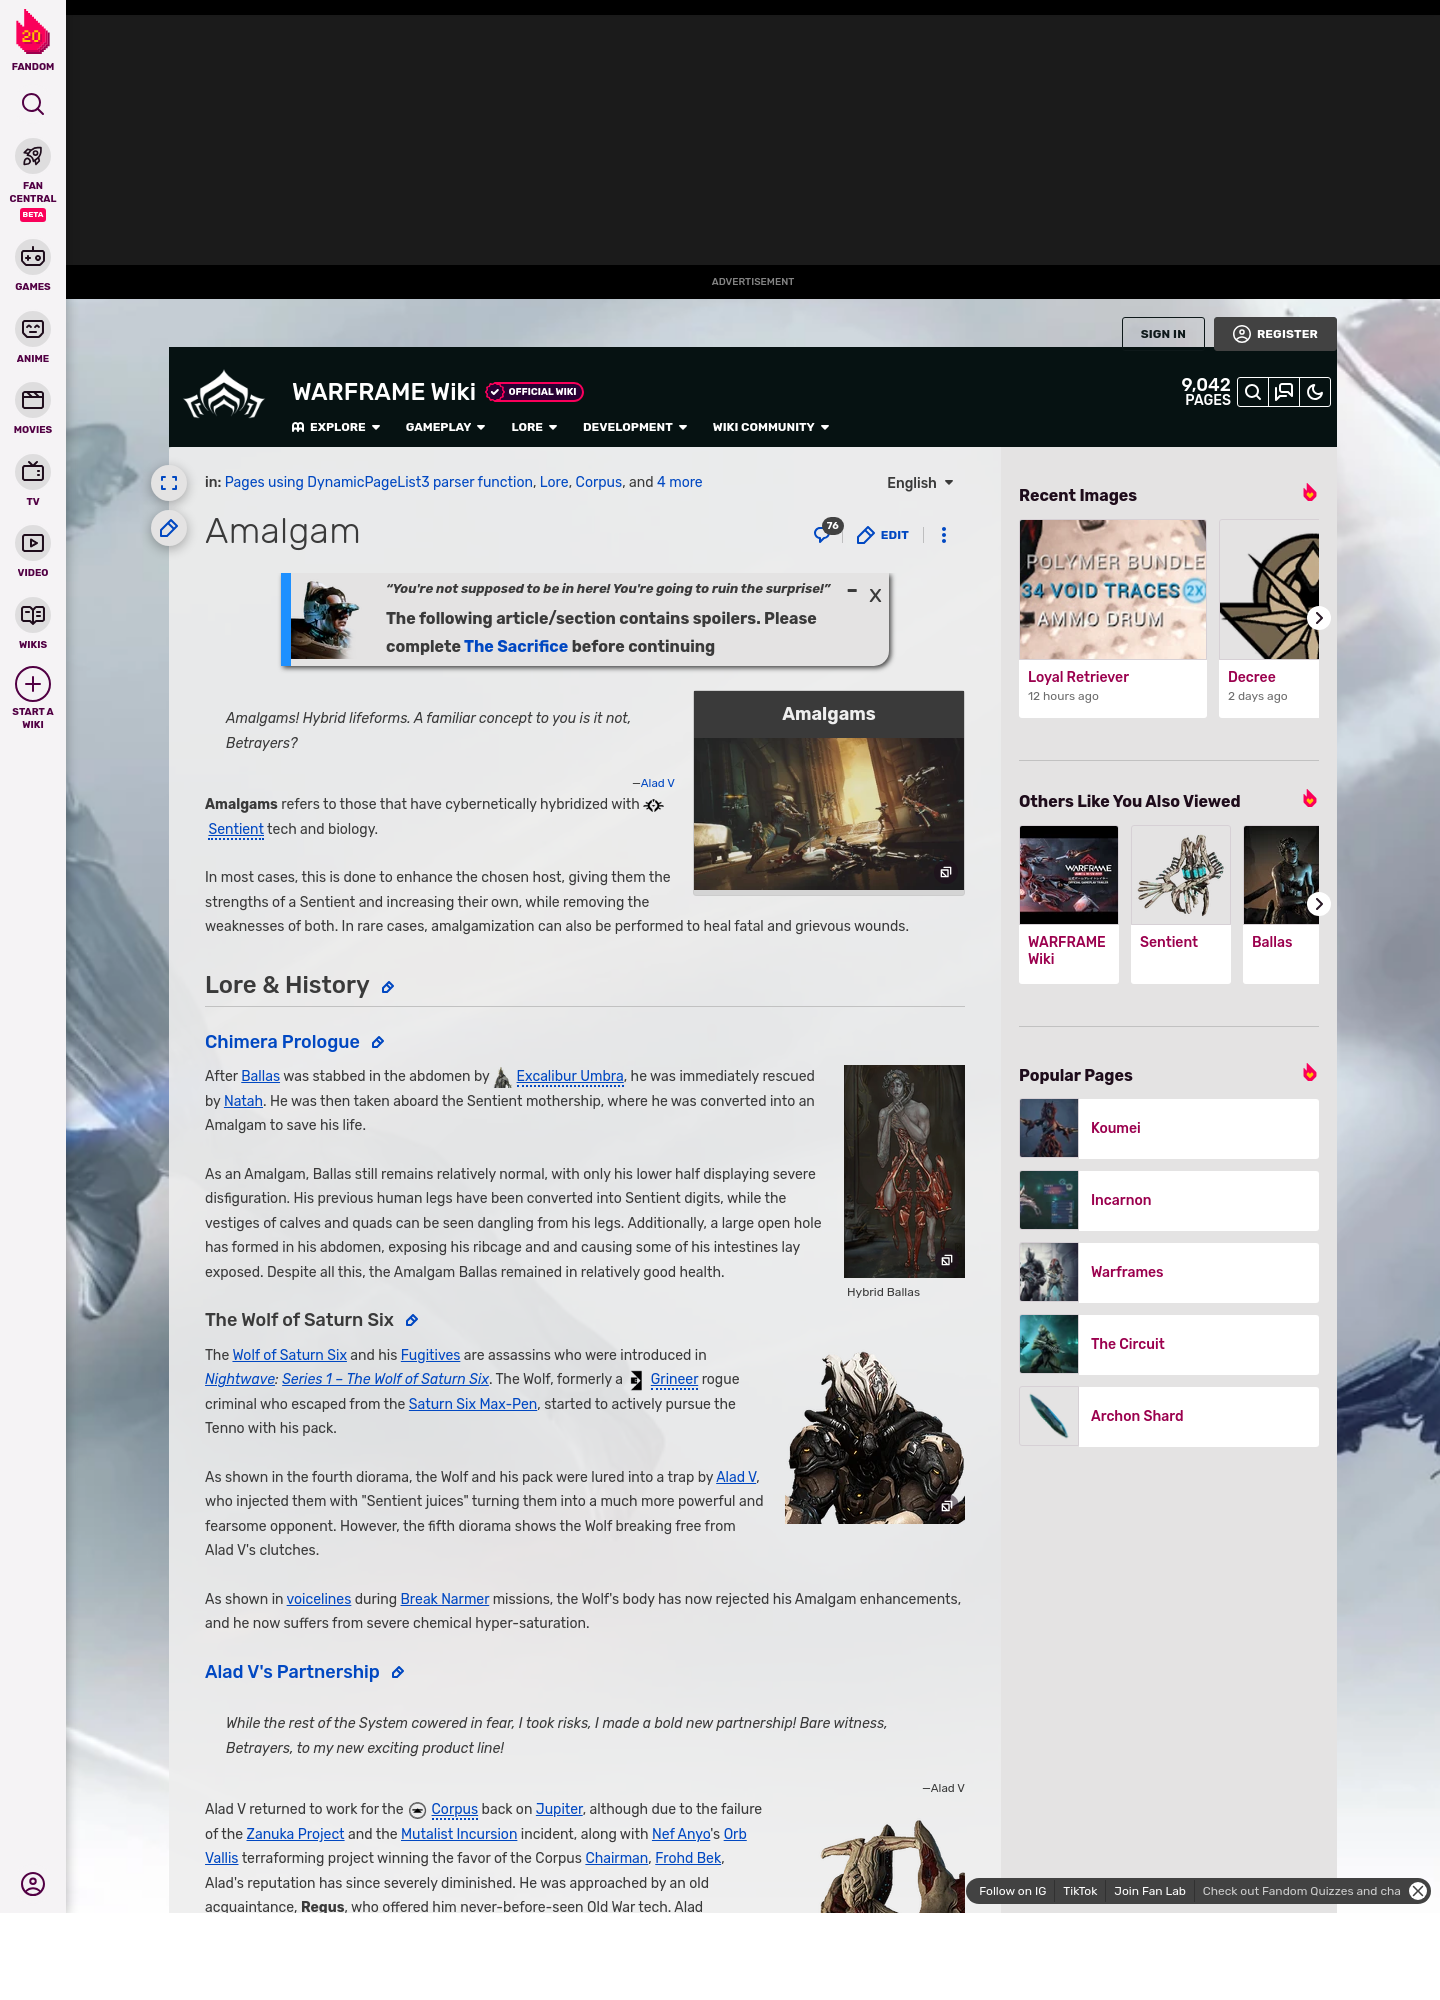The image size is (1440, 2000).
Task: Open Fan Central rocket icon
Action: click(x=33, y=157)
